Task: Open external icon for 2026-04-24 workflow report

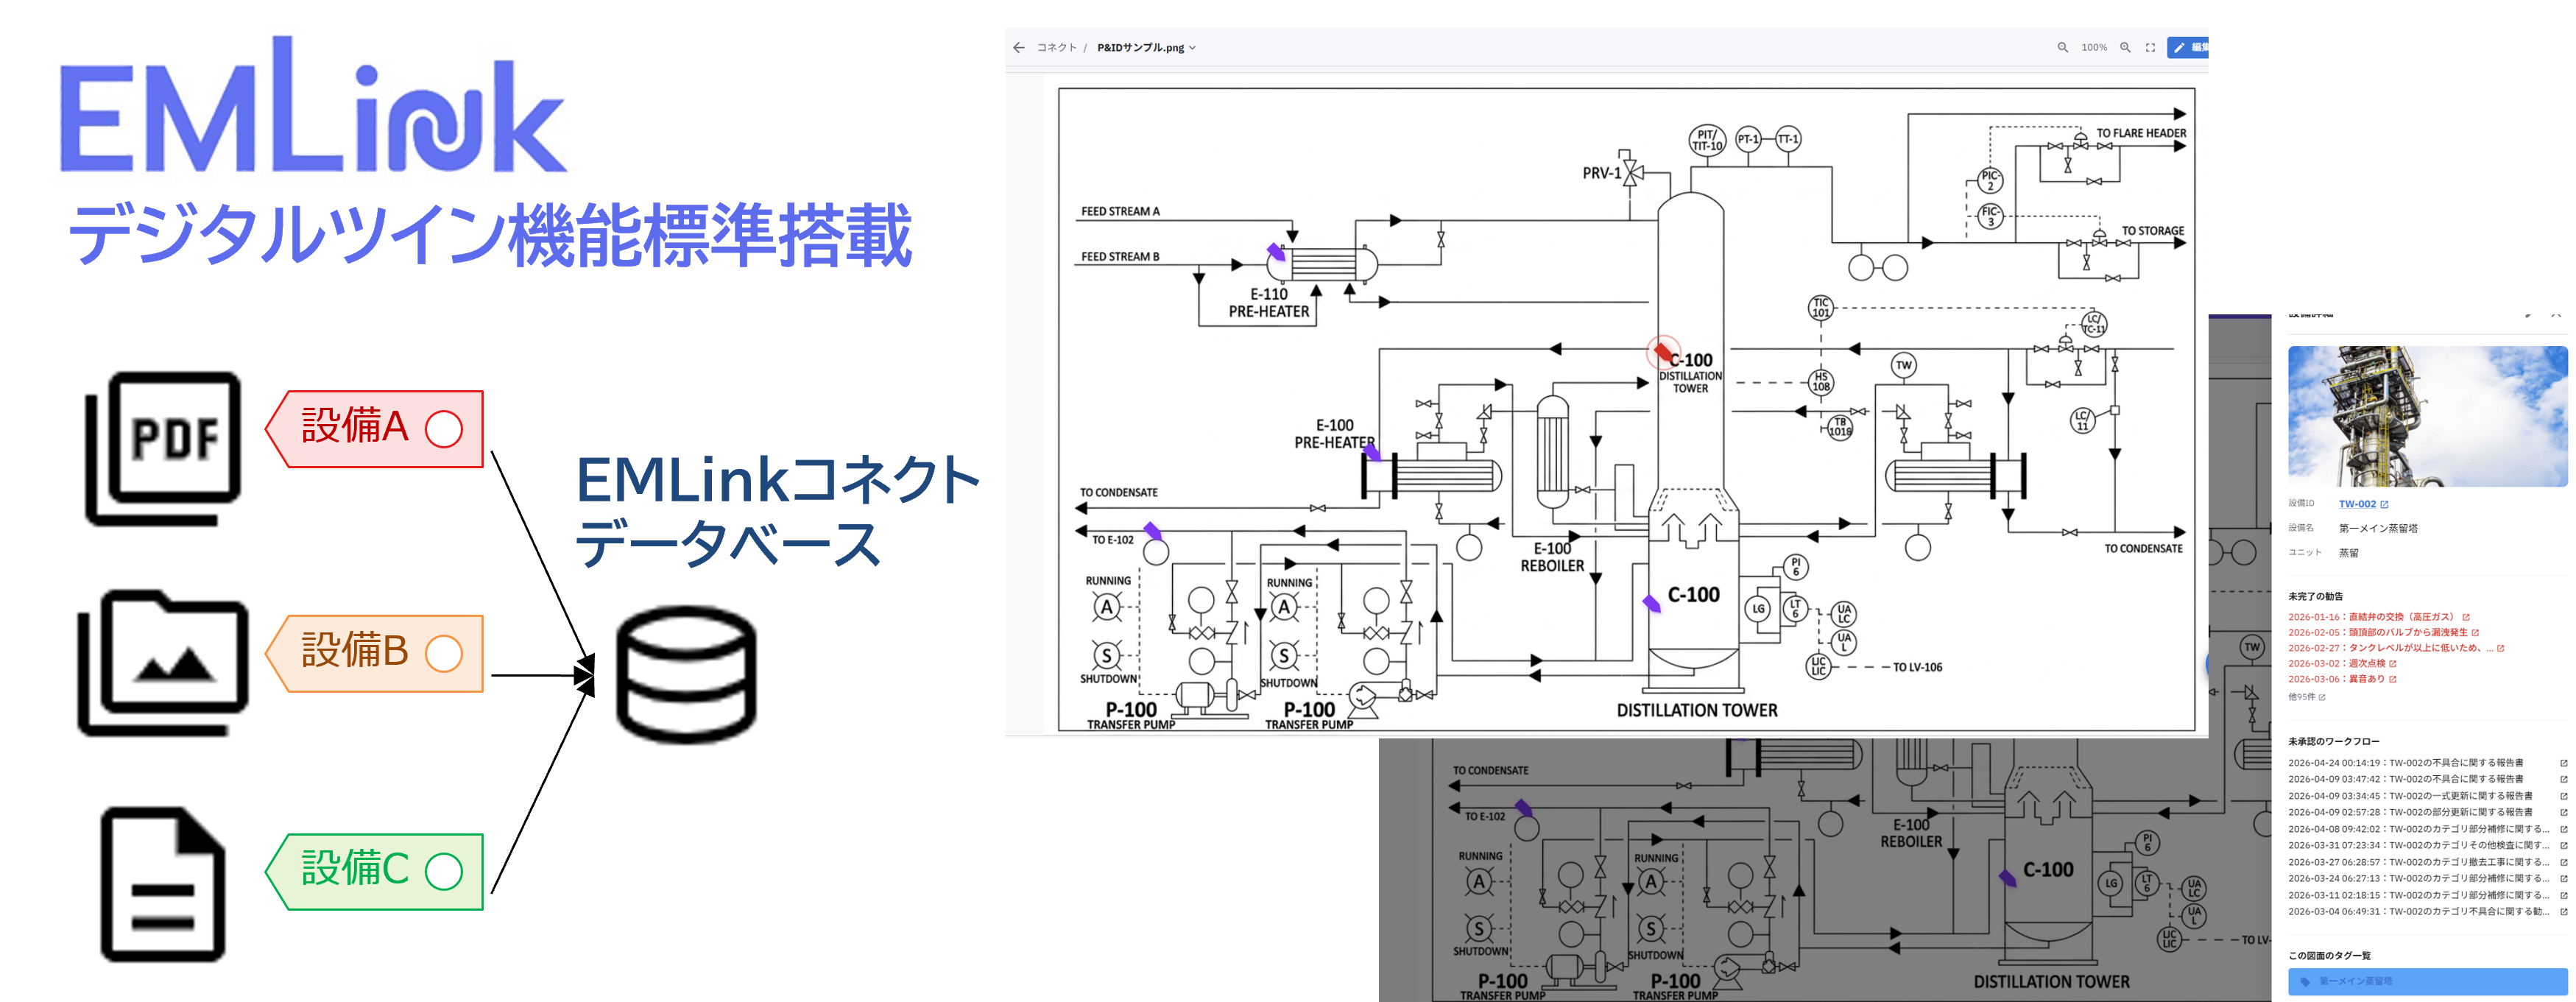Action: (x=2563, y=763)
